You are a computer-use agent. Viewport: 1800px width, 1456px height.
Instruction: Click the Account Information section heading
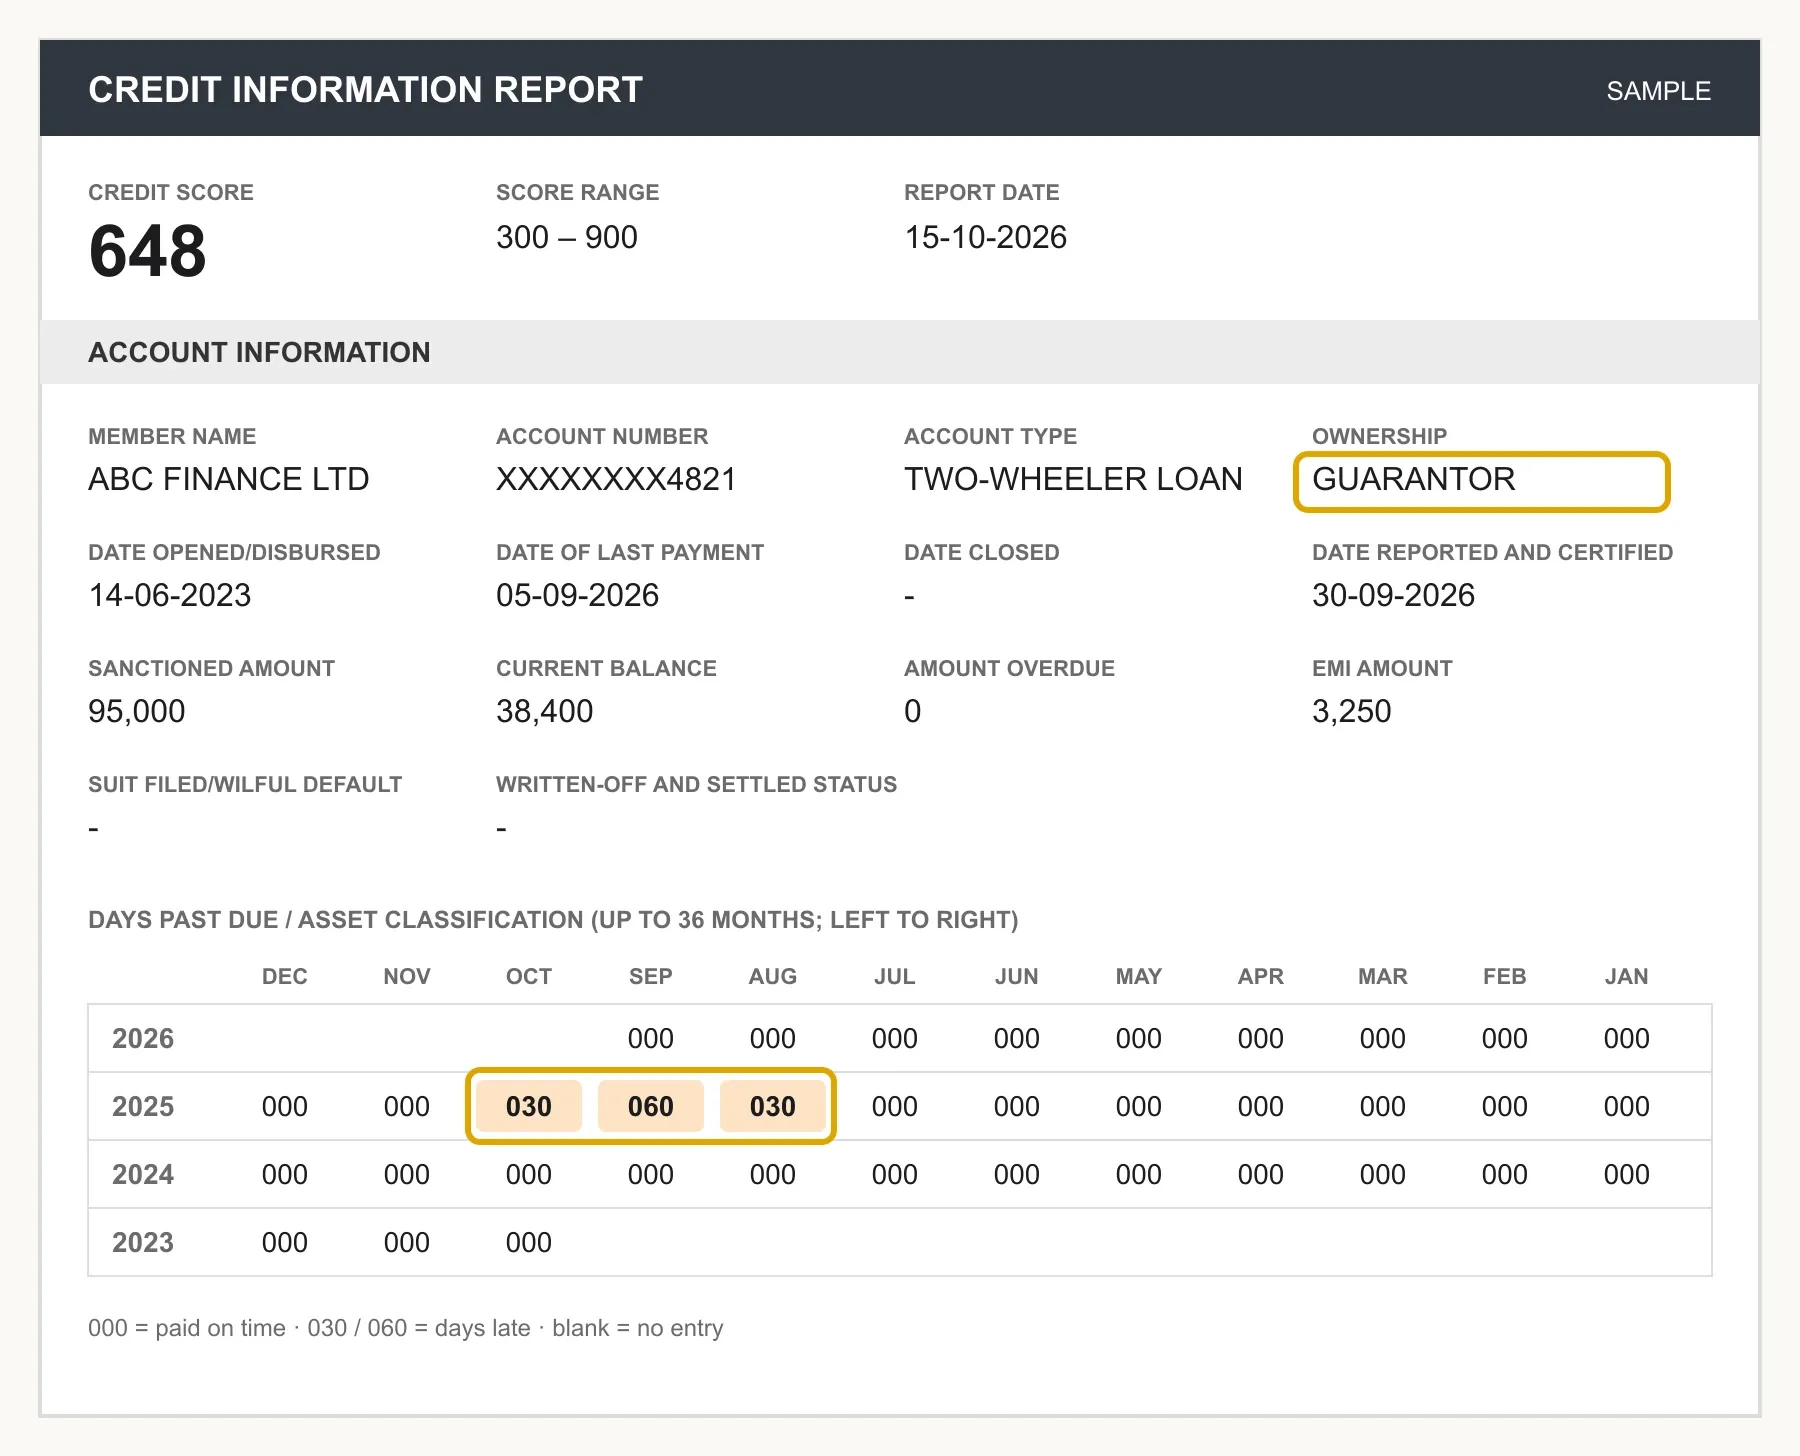(x=259, y=352)
